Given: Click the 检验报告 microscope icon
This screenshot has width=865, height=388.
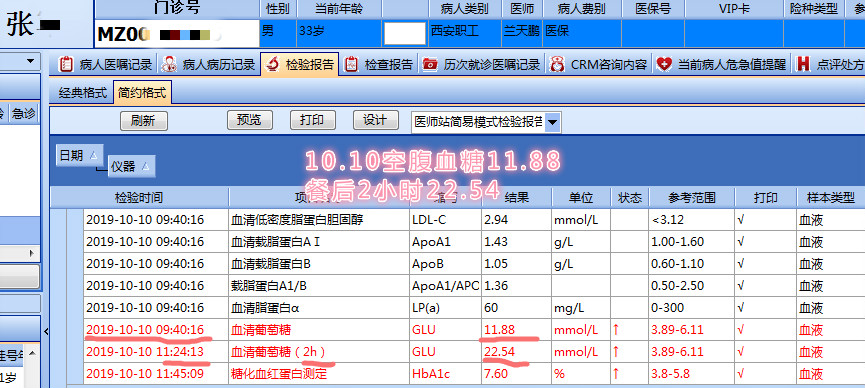Looking at the screenshot, I should [x=272, y=65].
